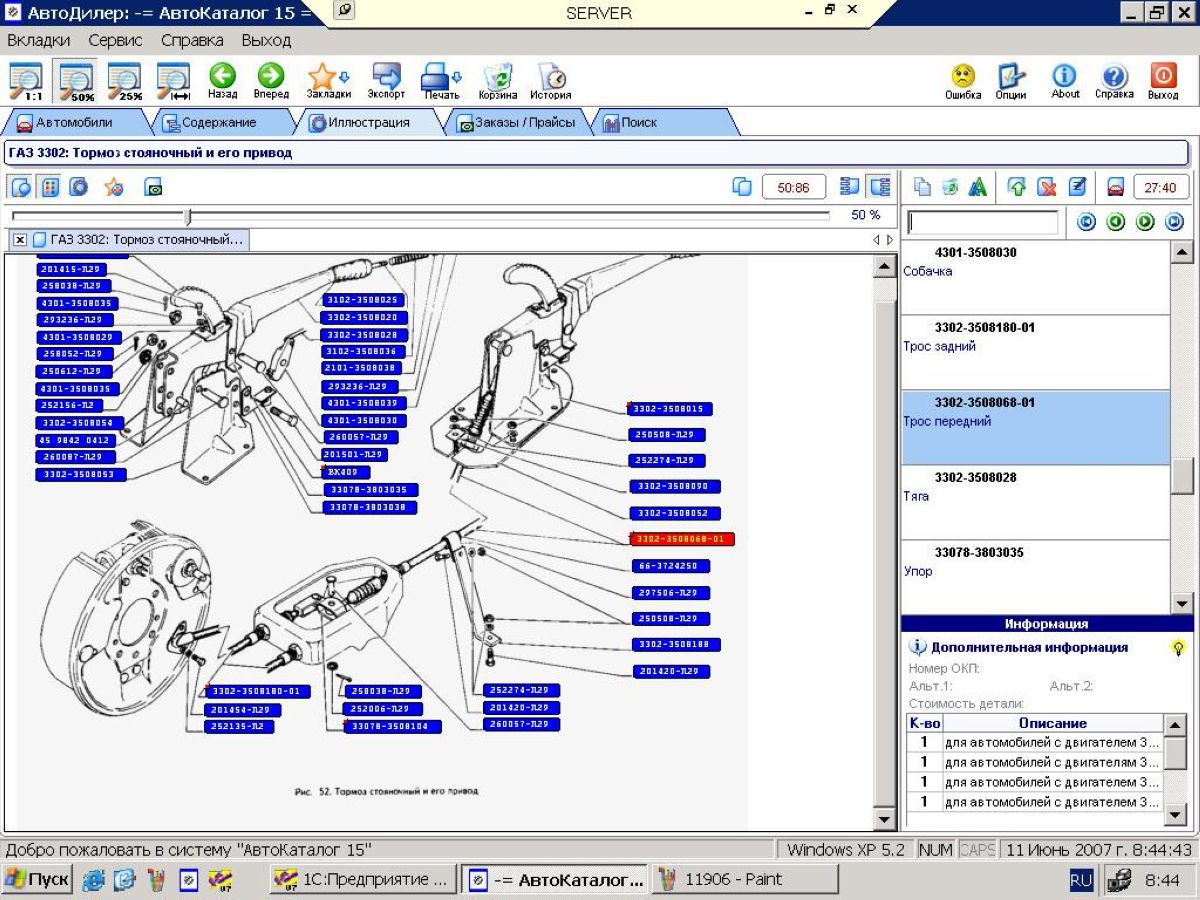Switch to the Иллюстрация tab
Screen dimensions: 1200x900
369,123
